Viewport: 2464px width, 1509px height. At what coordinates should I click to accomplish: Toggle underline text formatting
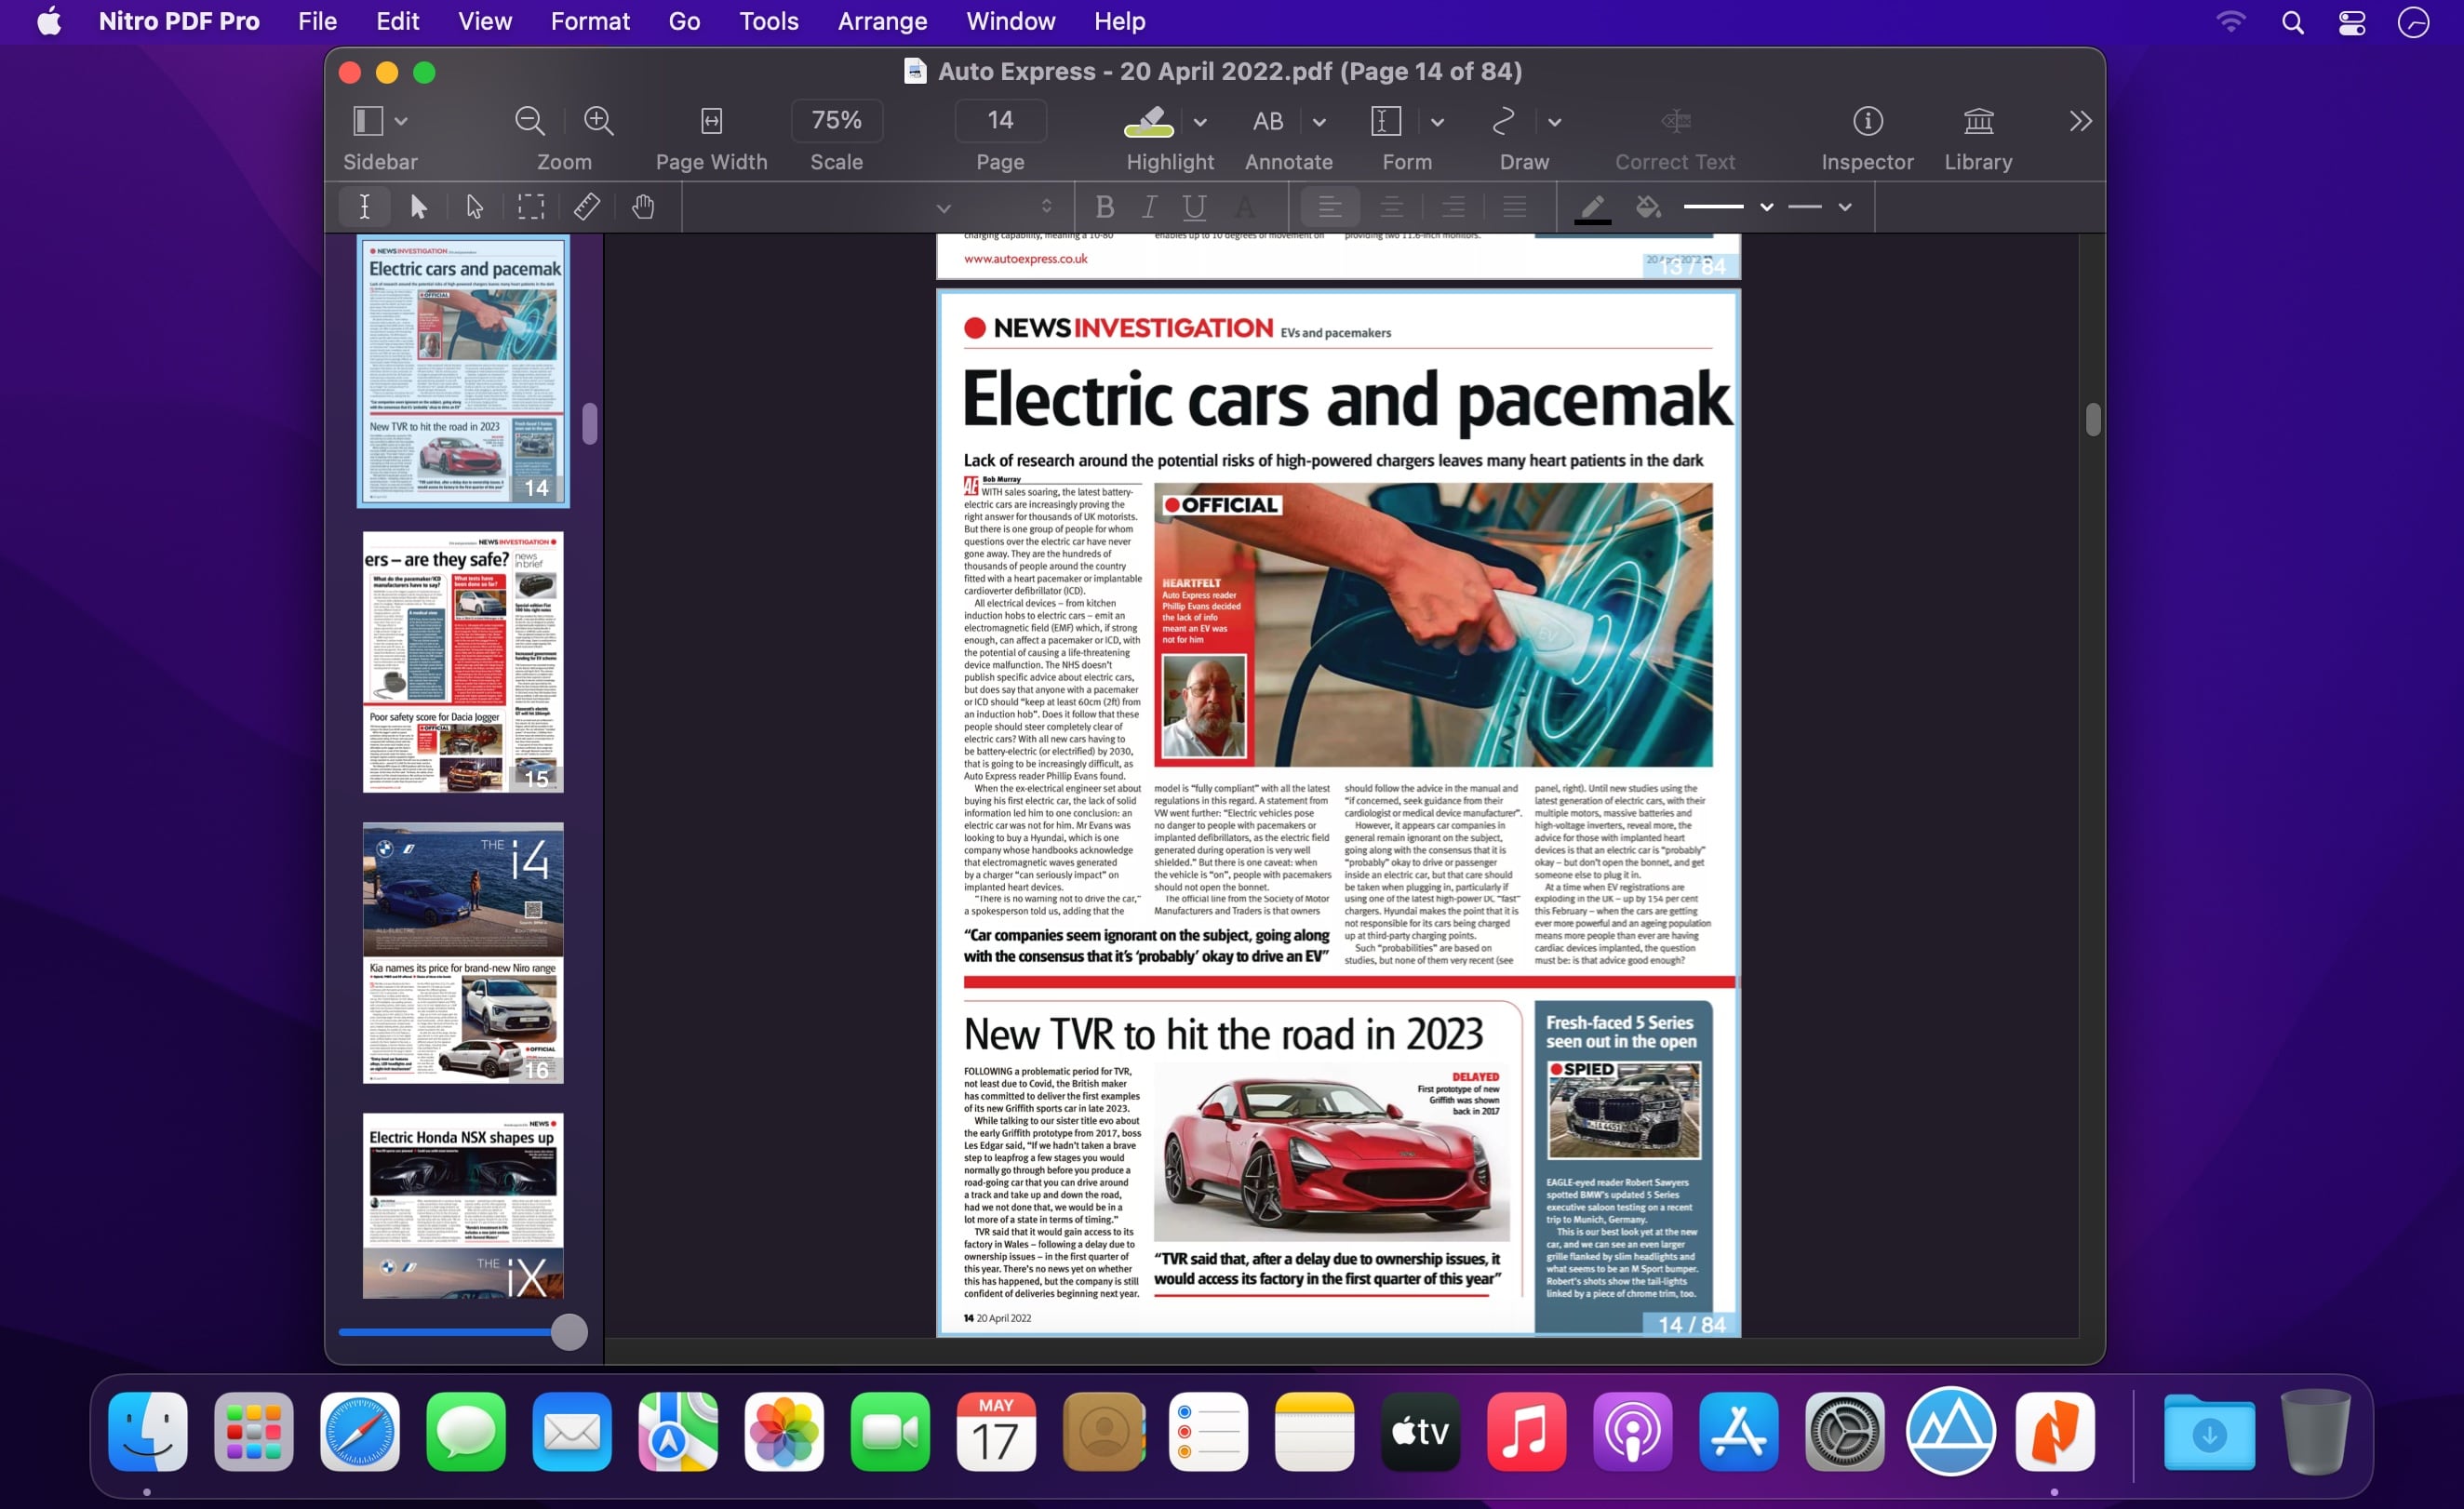pos(1197,206)
